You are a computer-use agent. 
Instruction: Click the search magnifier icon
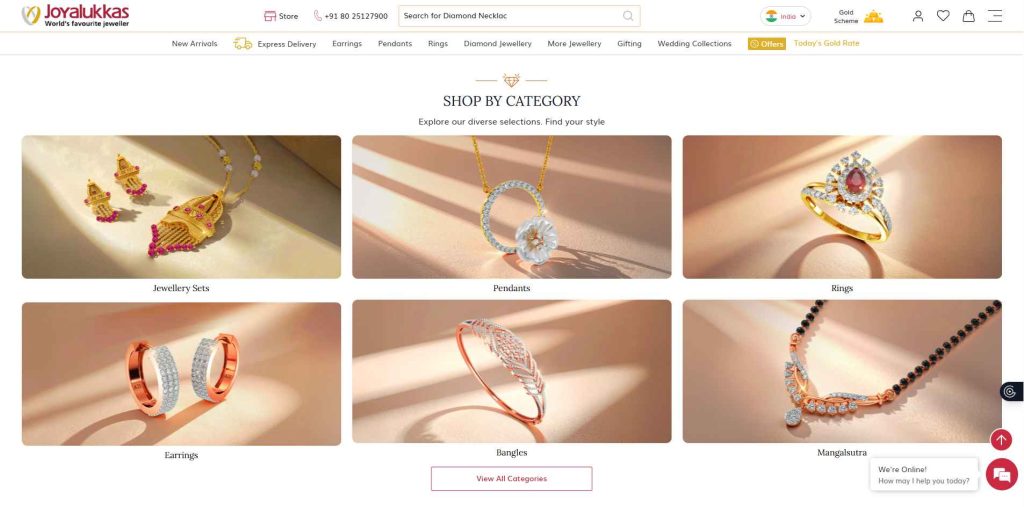click(x=628, y=16)
